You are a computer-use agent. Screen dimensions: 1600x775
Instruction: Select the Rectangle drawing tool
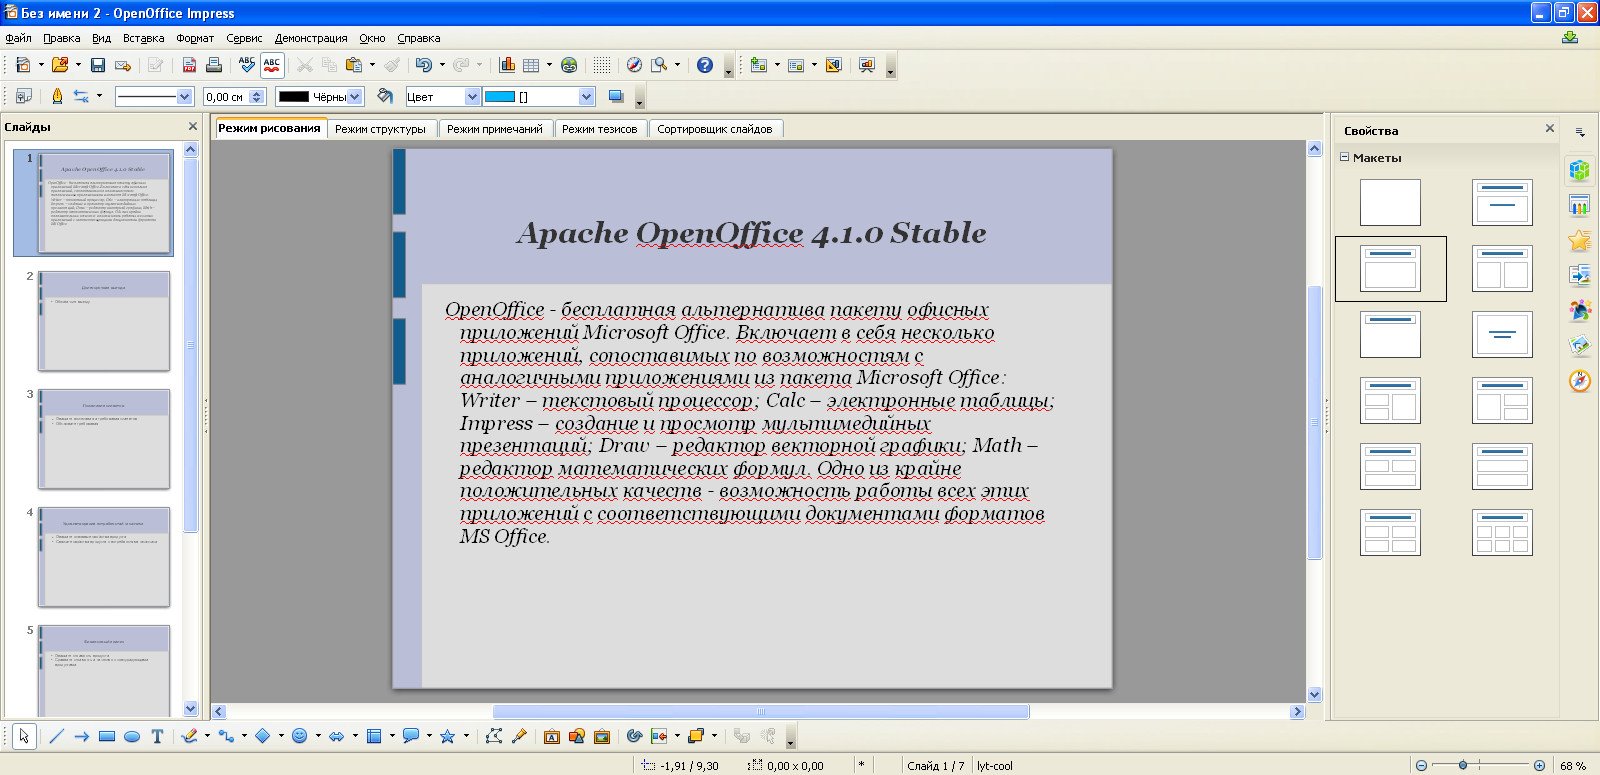coord(107,737)
